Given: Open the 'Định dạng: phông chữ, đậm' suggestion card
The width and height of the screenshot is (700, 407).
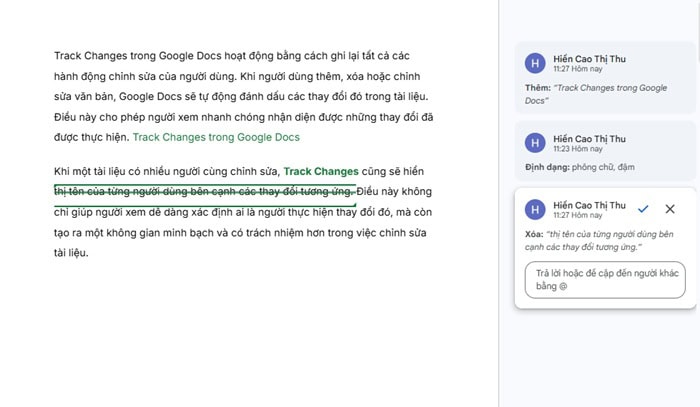Looking at the screenshot, I should pyautogui.click(x=605, y=151).
